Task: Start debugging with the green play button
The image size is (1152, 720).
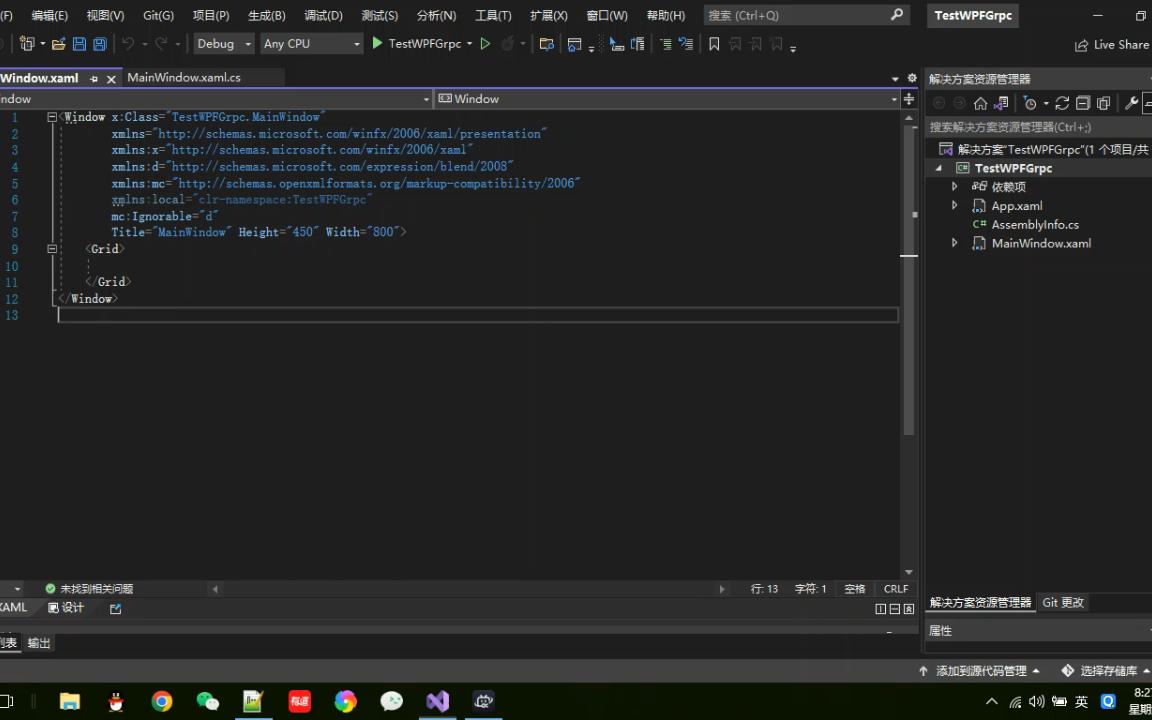Action: (378, 43)
